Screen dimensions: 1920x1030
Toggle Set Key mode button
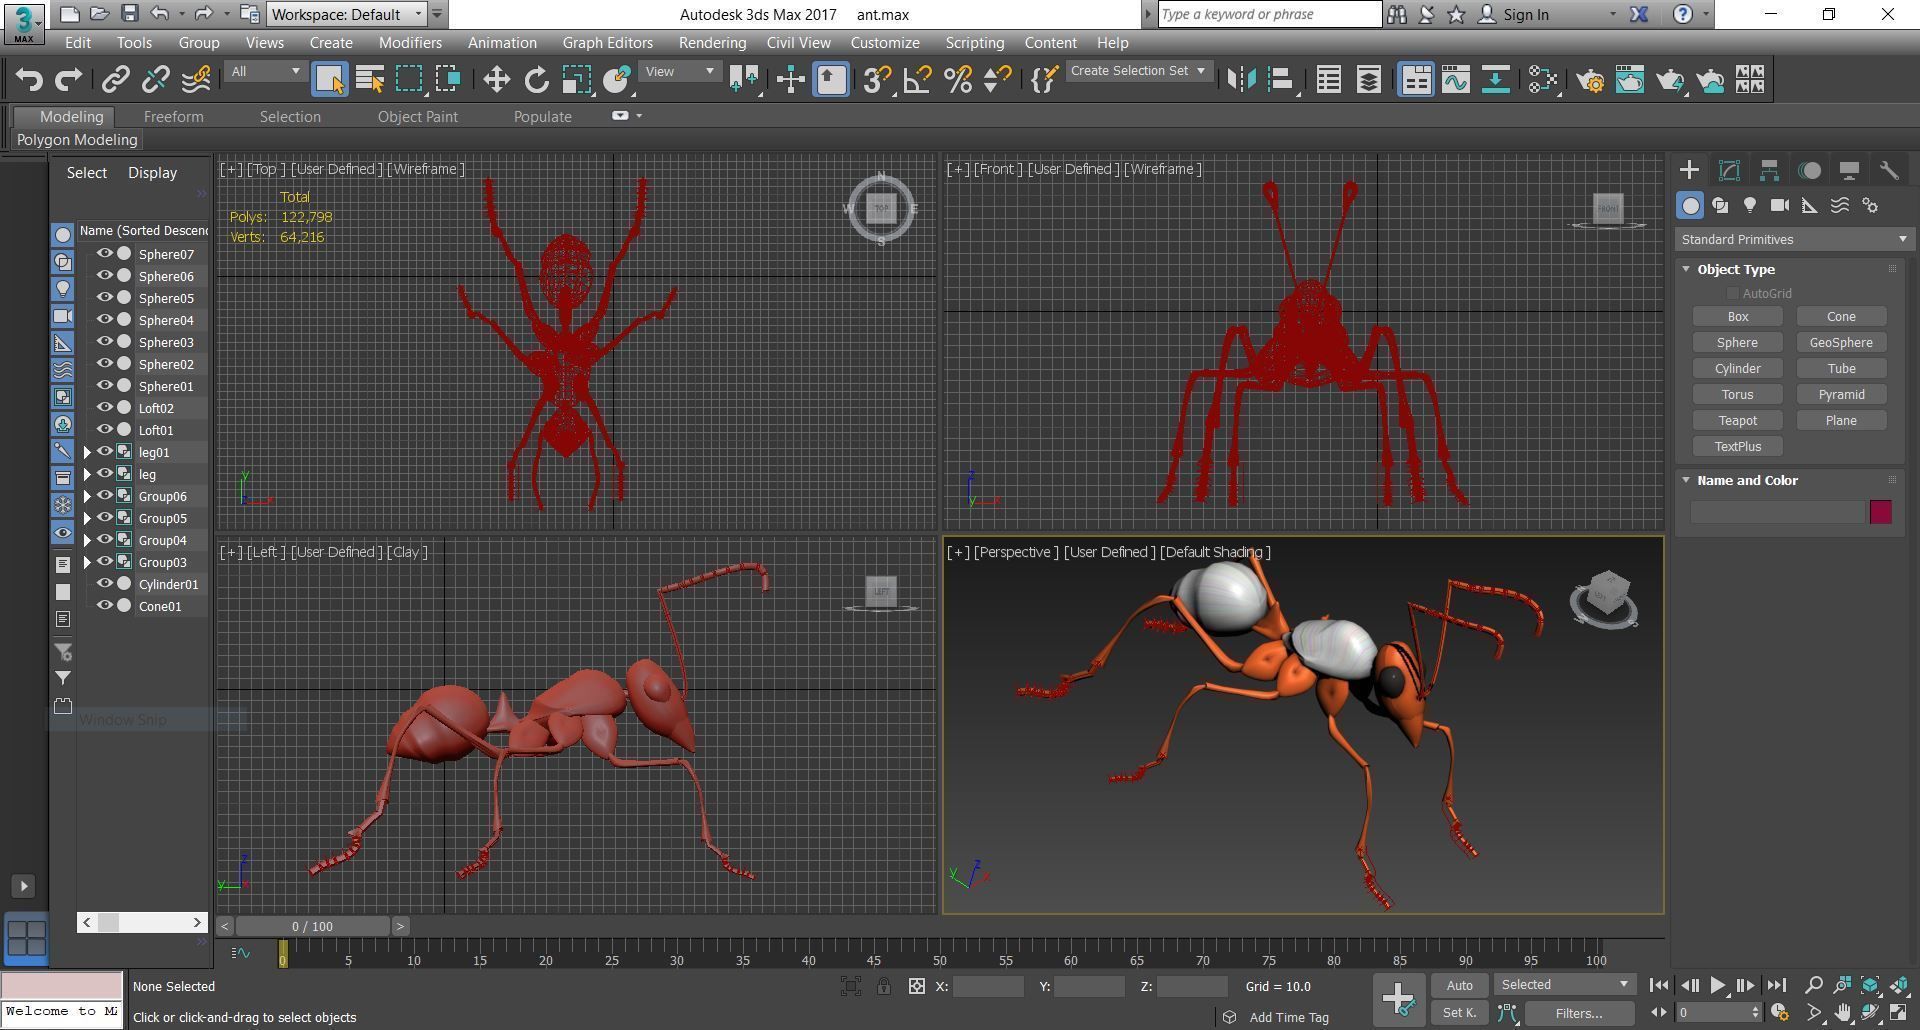[1459, 1013]
